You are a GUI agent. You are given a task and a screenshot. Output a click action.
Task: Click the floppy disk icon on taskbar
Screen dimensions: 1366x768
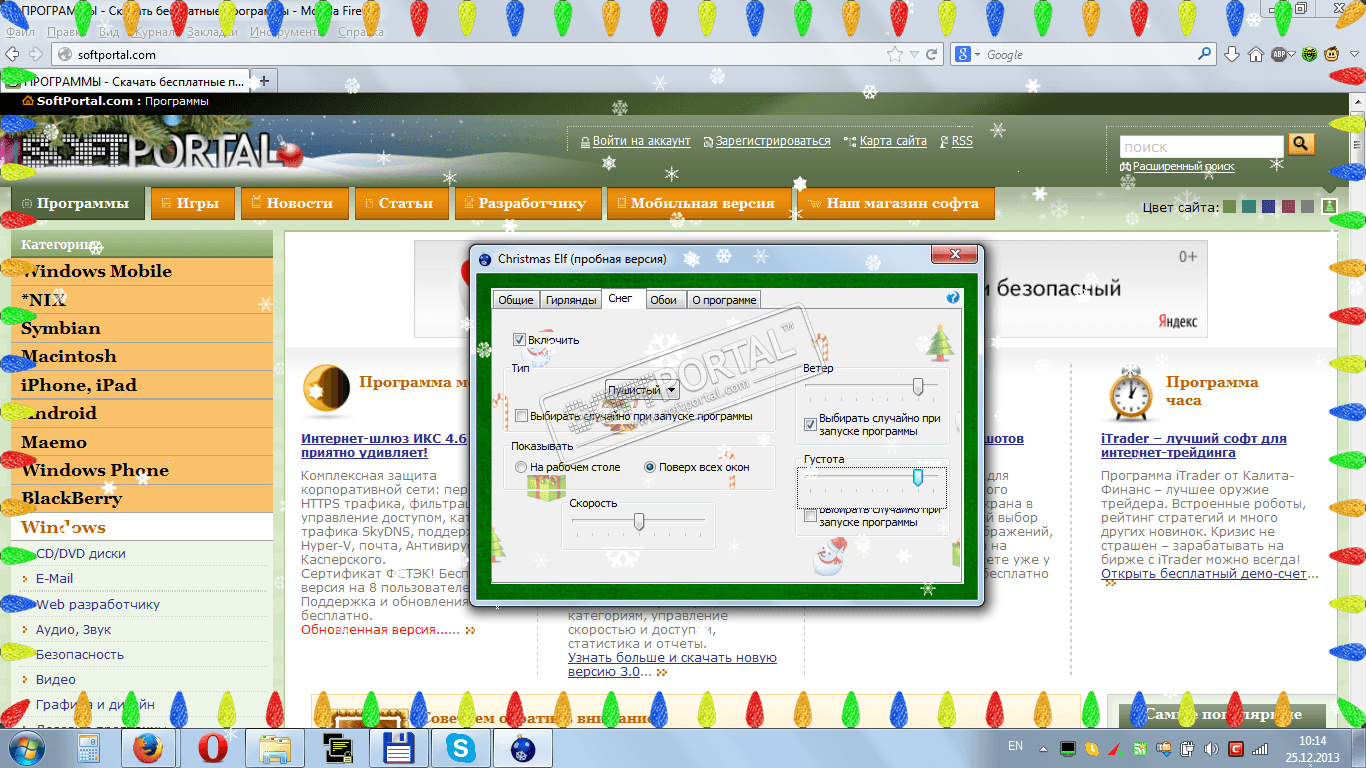point(400,748)
